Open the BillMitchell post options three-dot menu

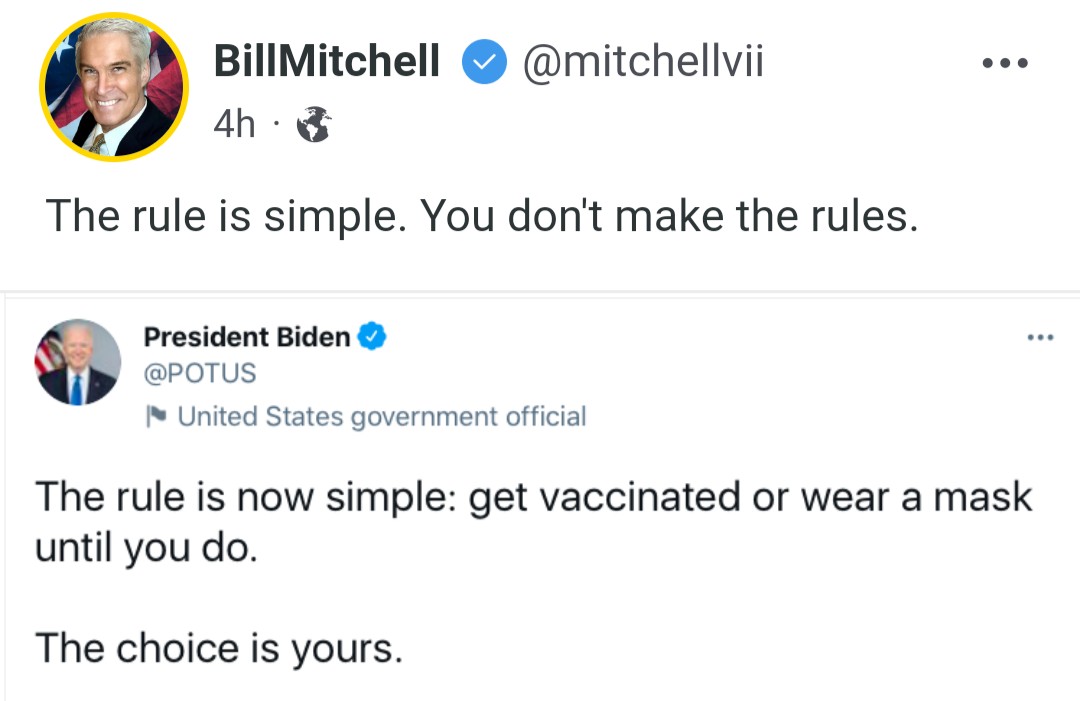coord(1005,63)
